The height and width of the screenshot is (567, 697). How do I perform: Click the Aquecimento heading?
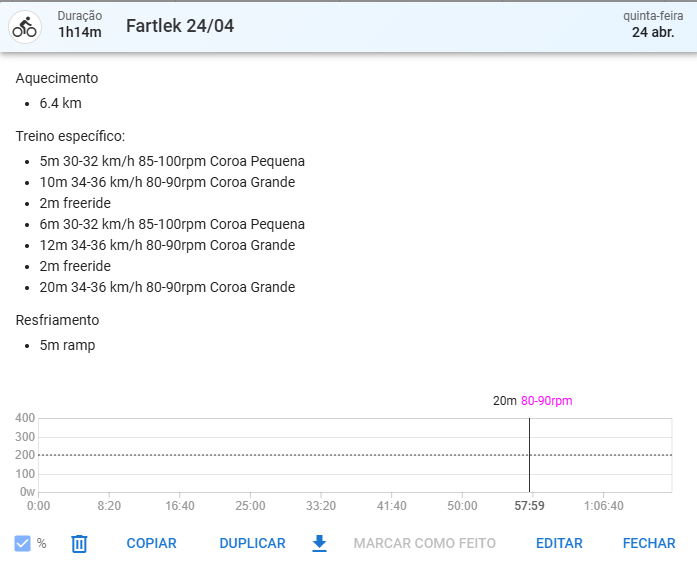coord(57,78)
